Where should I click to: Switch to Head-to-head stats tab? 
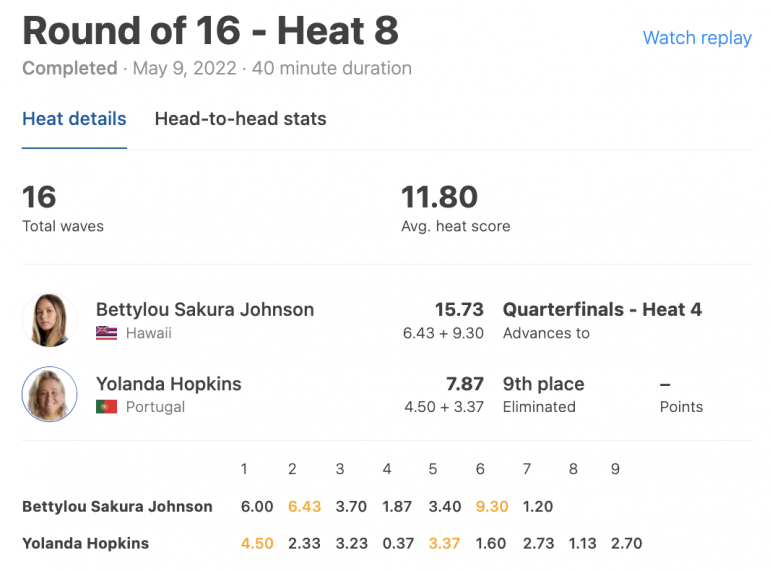[241, 119]
